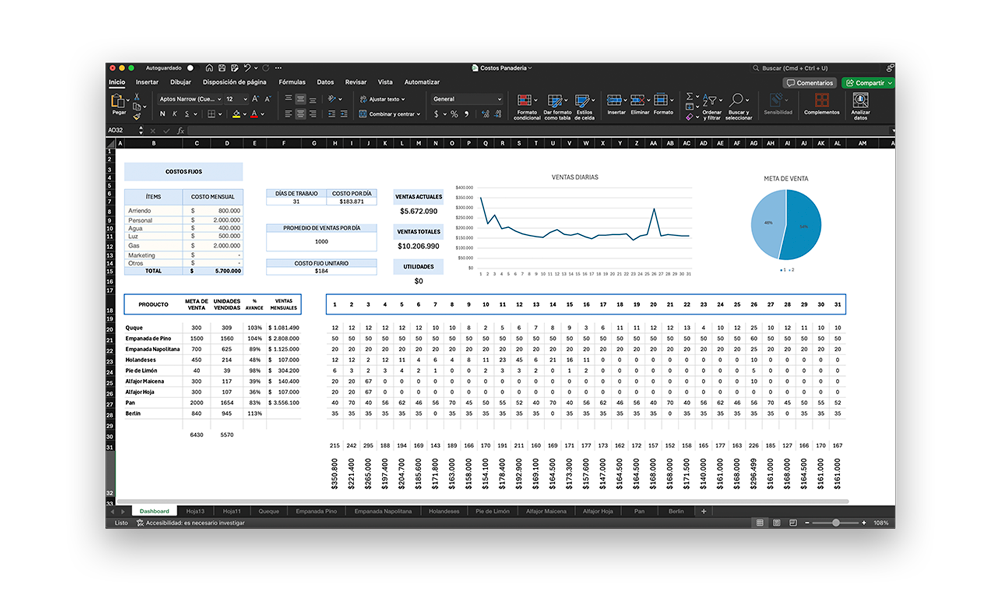
Task: Click the center horizontal alignment icon
Action: 300,114
